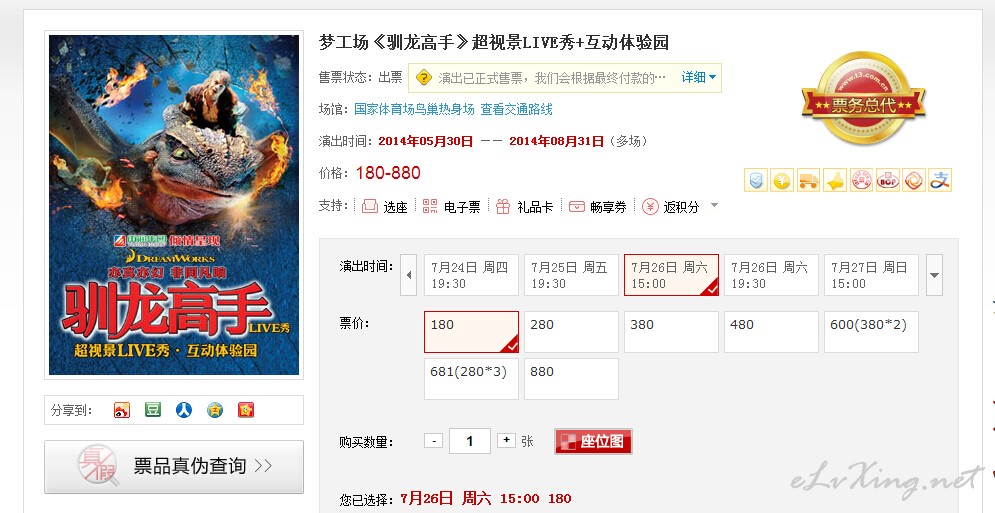
Task: Share to Douban via green icon
Action: coord(153,410)
